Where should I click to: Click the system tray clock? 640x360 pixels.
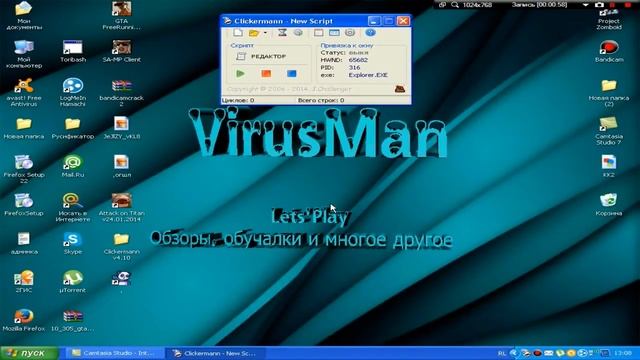coord(623,353)
